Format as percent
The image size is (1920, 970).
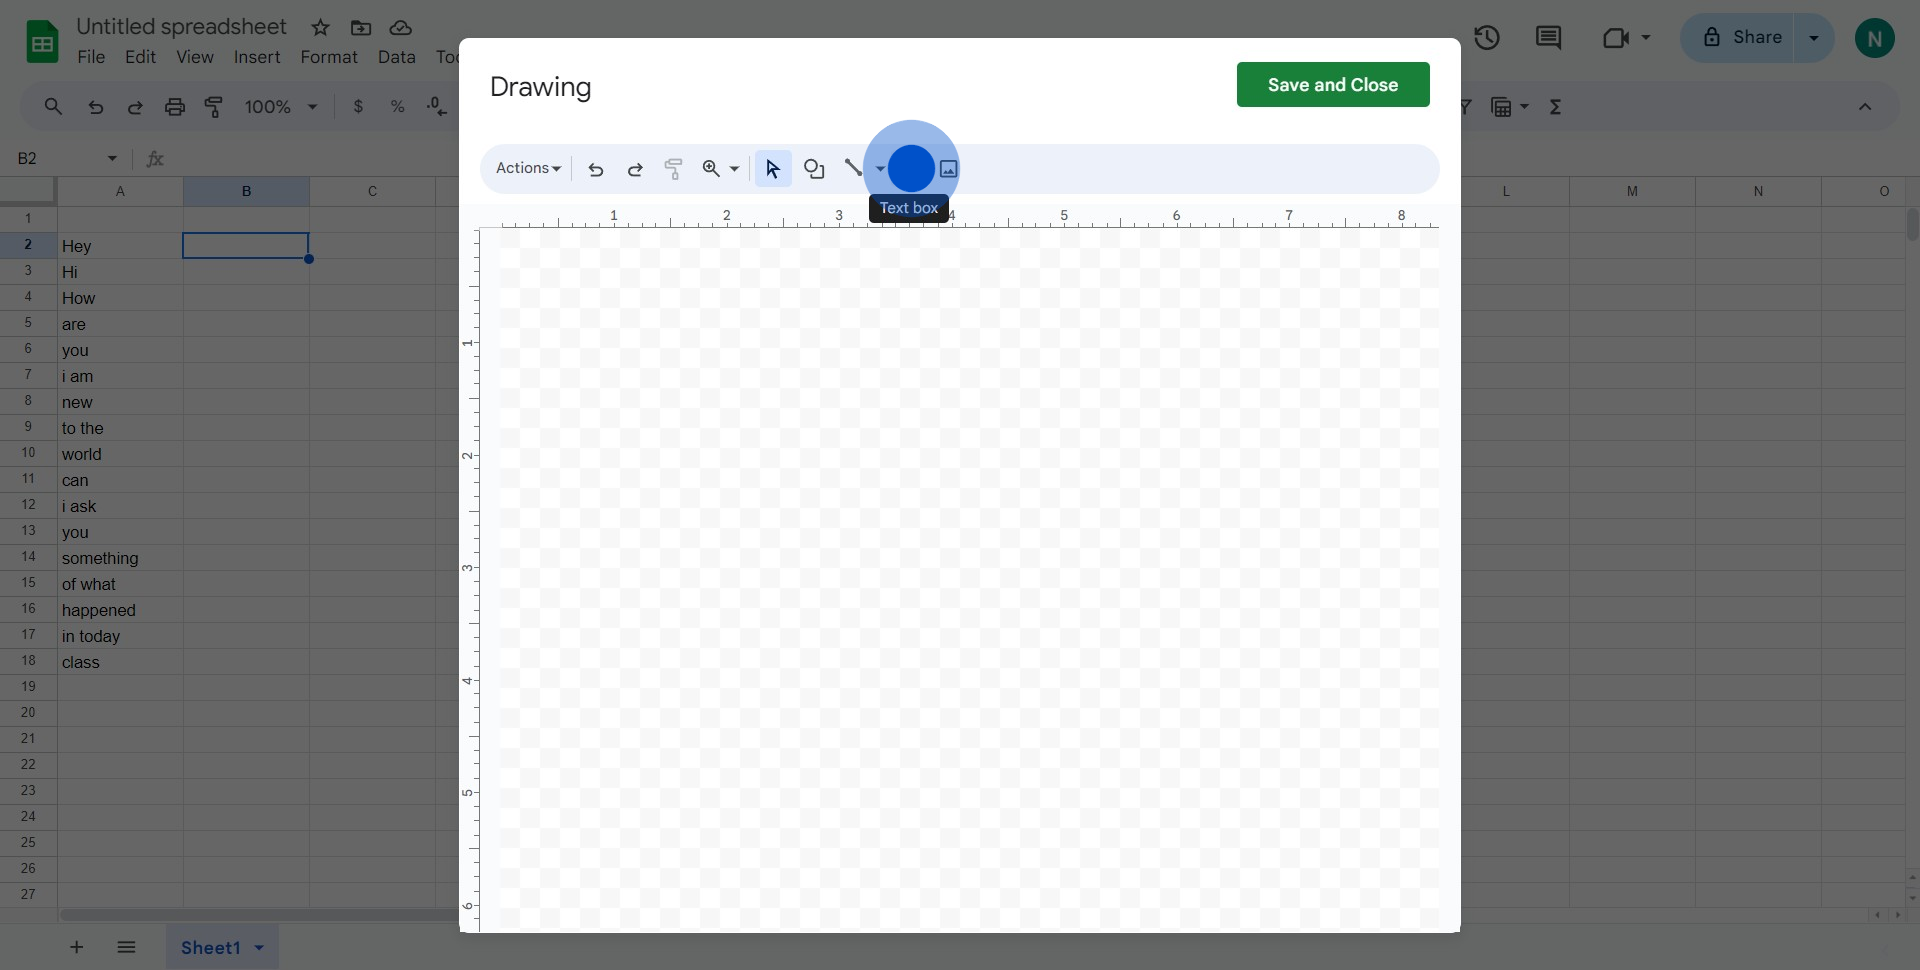coord(397,107)
